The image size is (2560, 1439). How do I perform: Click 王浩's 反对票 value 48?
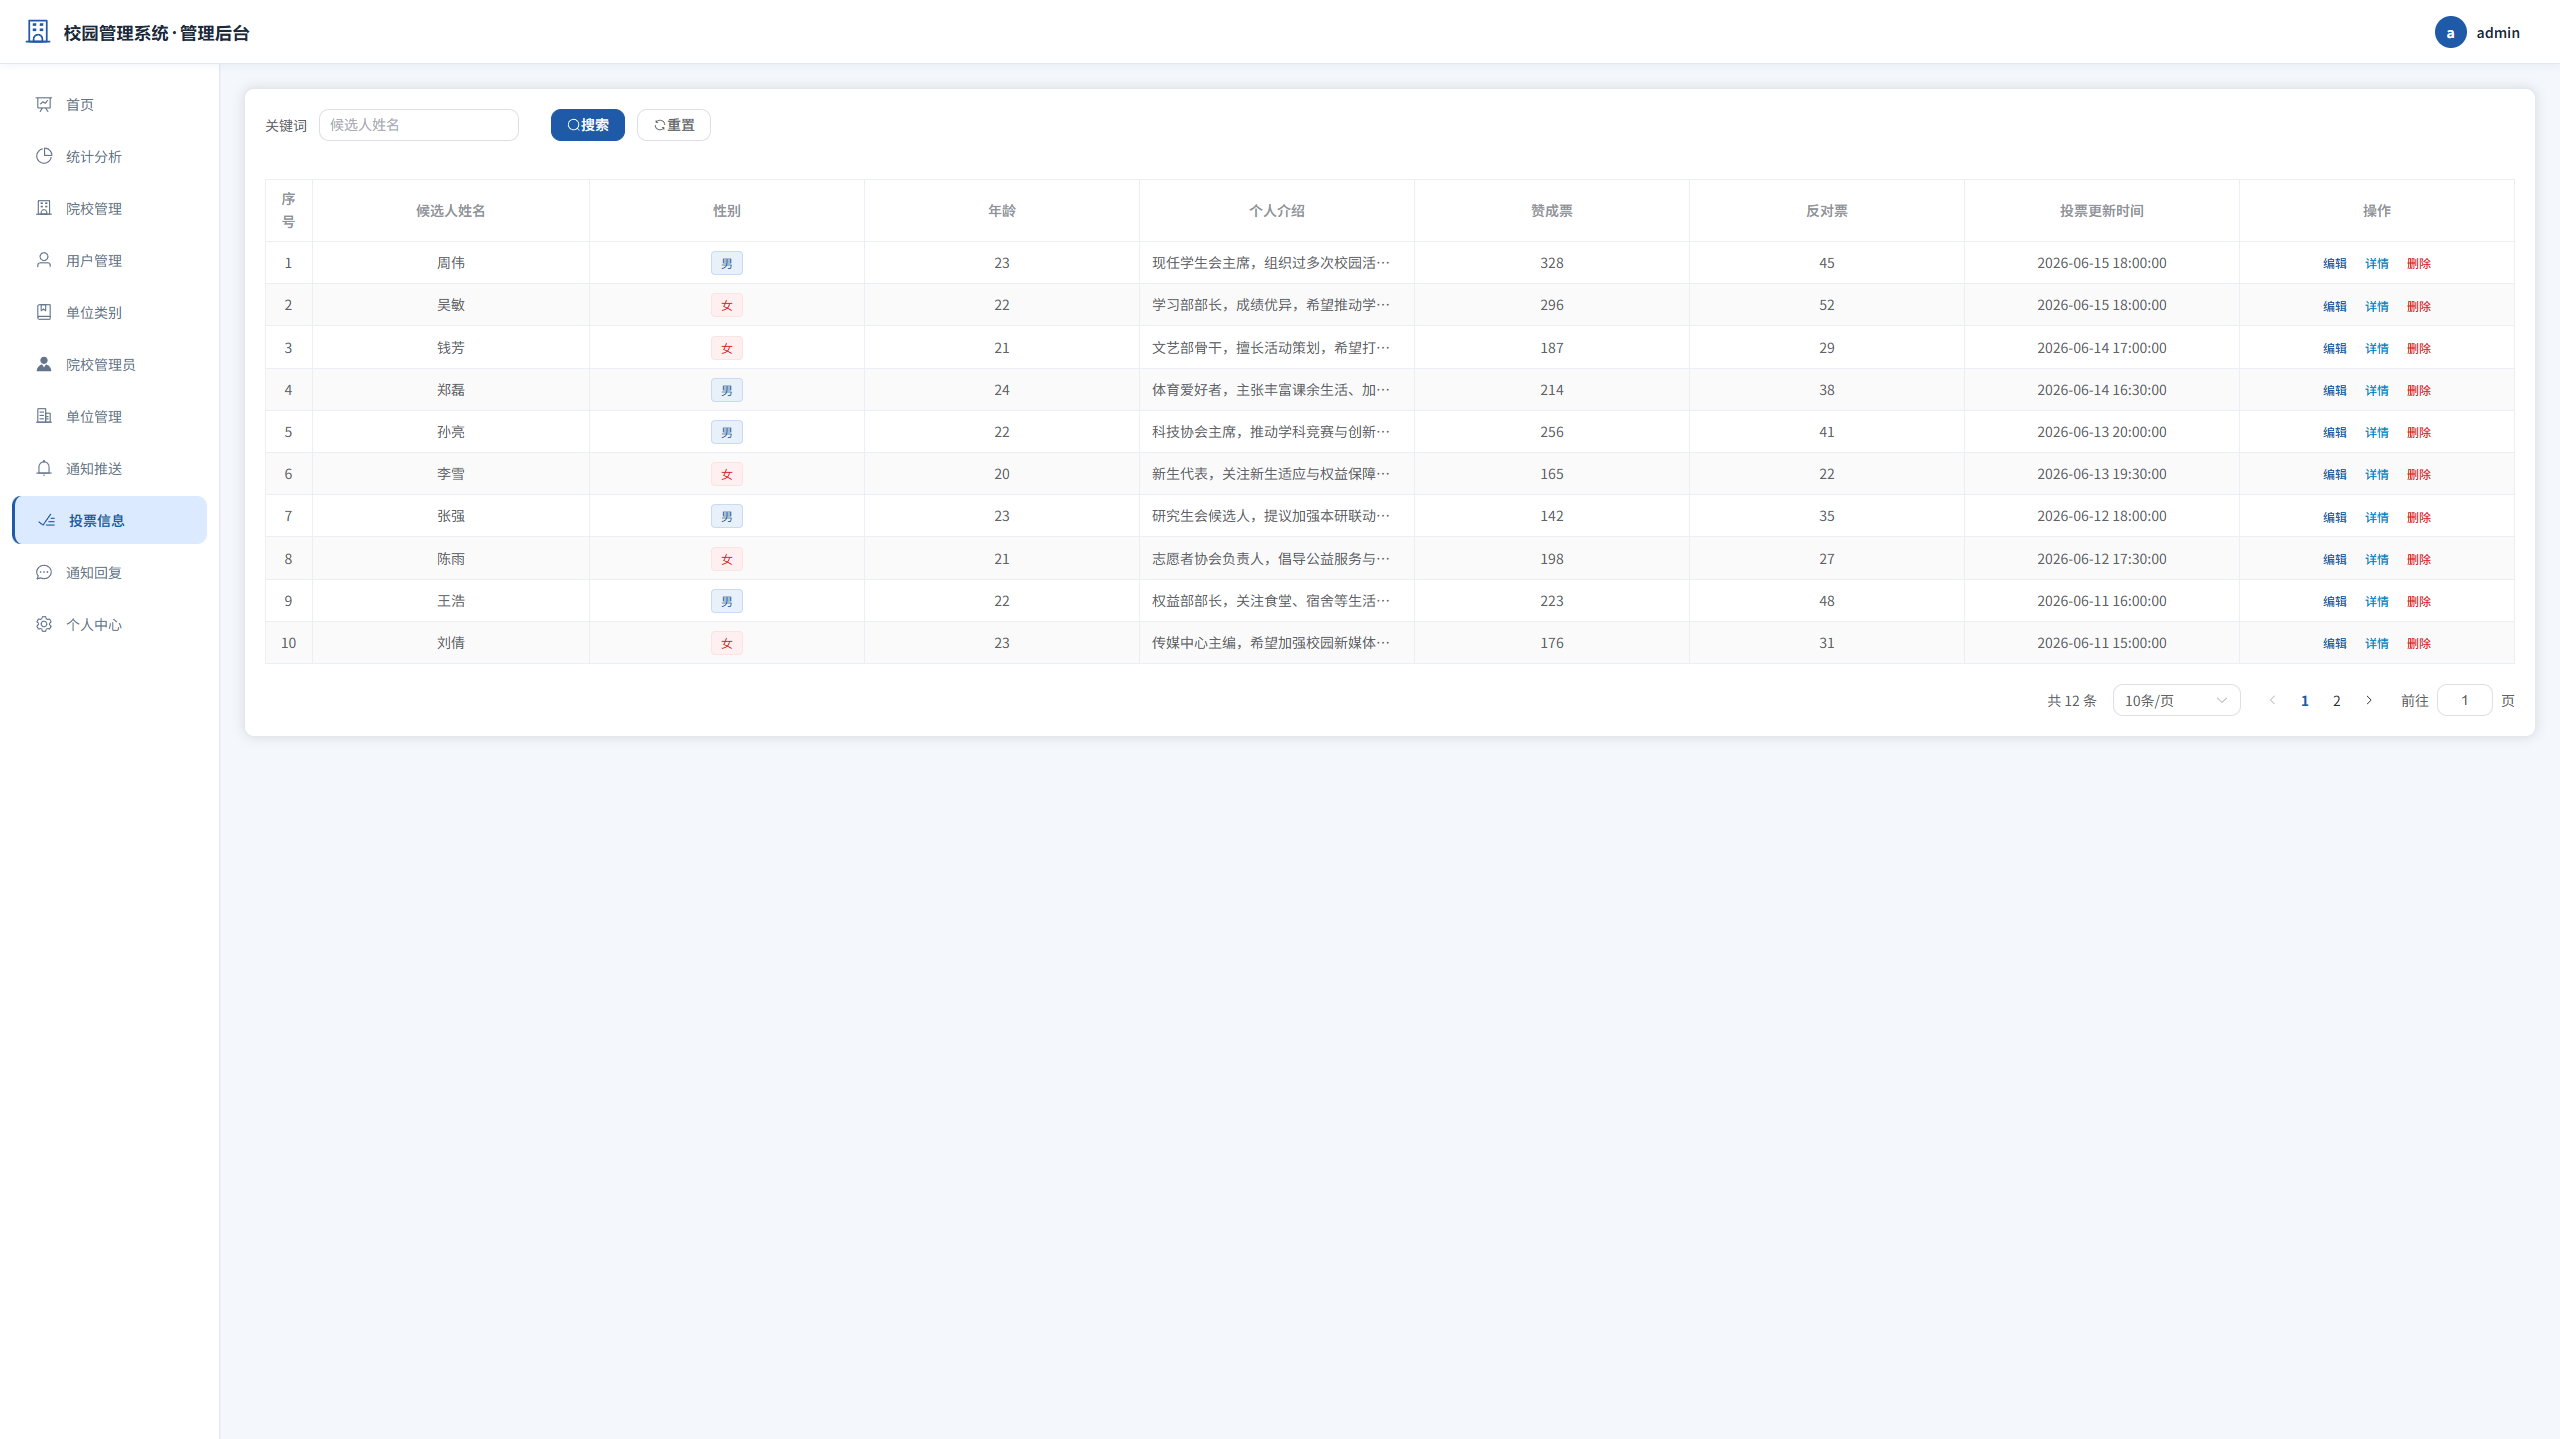1827,601
